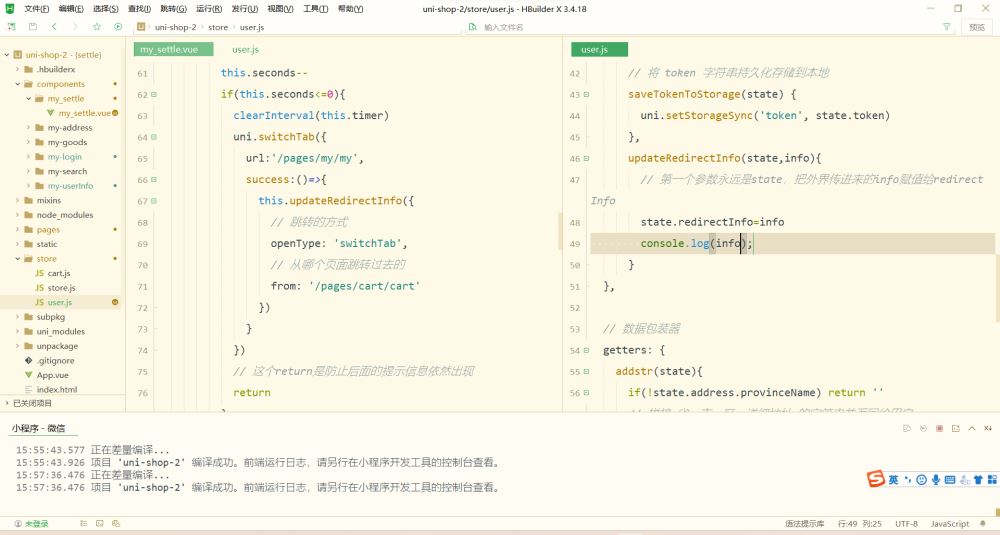Screen dimensions: 1000x535
Task: Expand the node_modules folder
Action: 17,215
